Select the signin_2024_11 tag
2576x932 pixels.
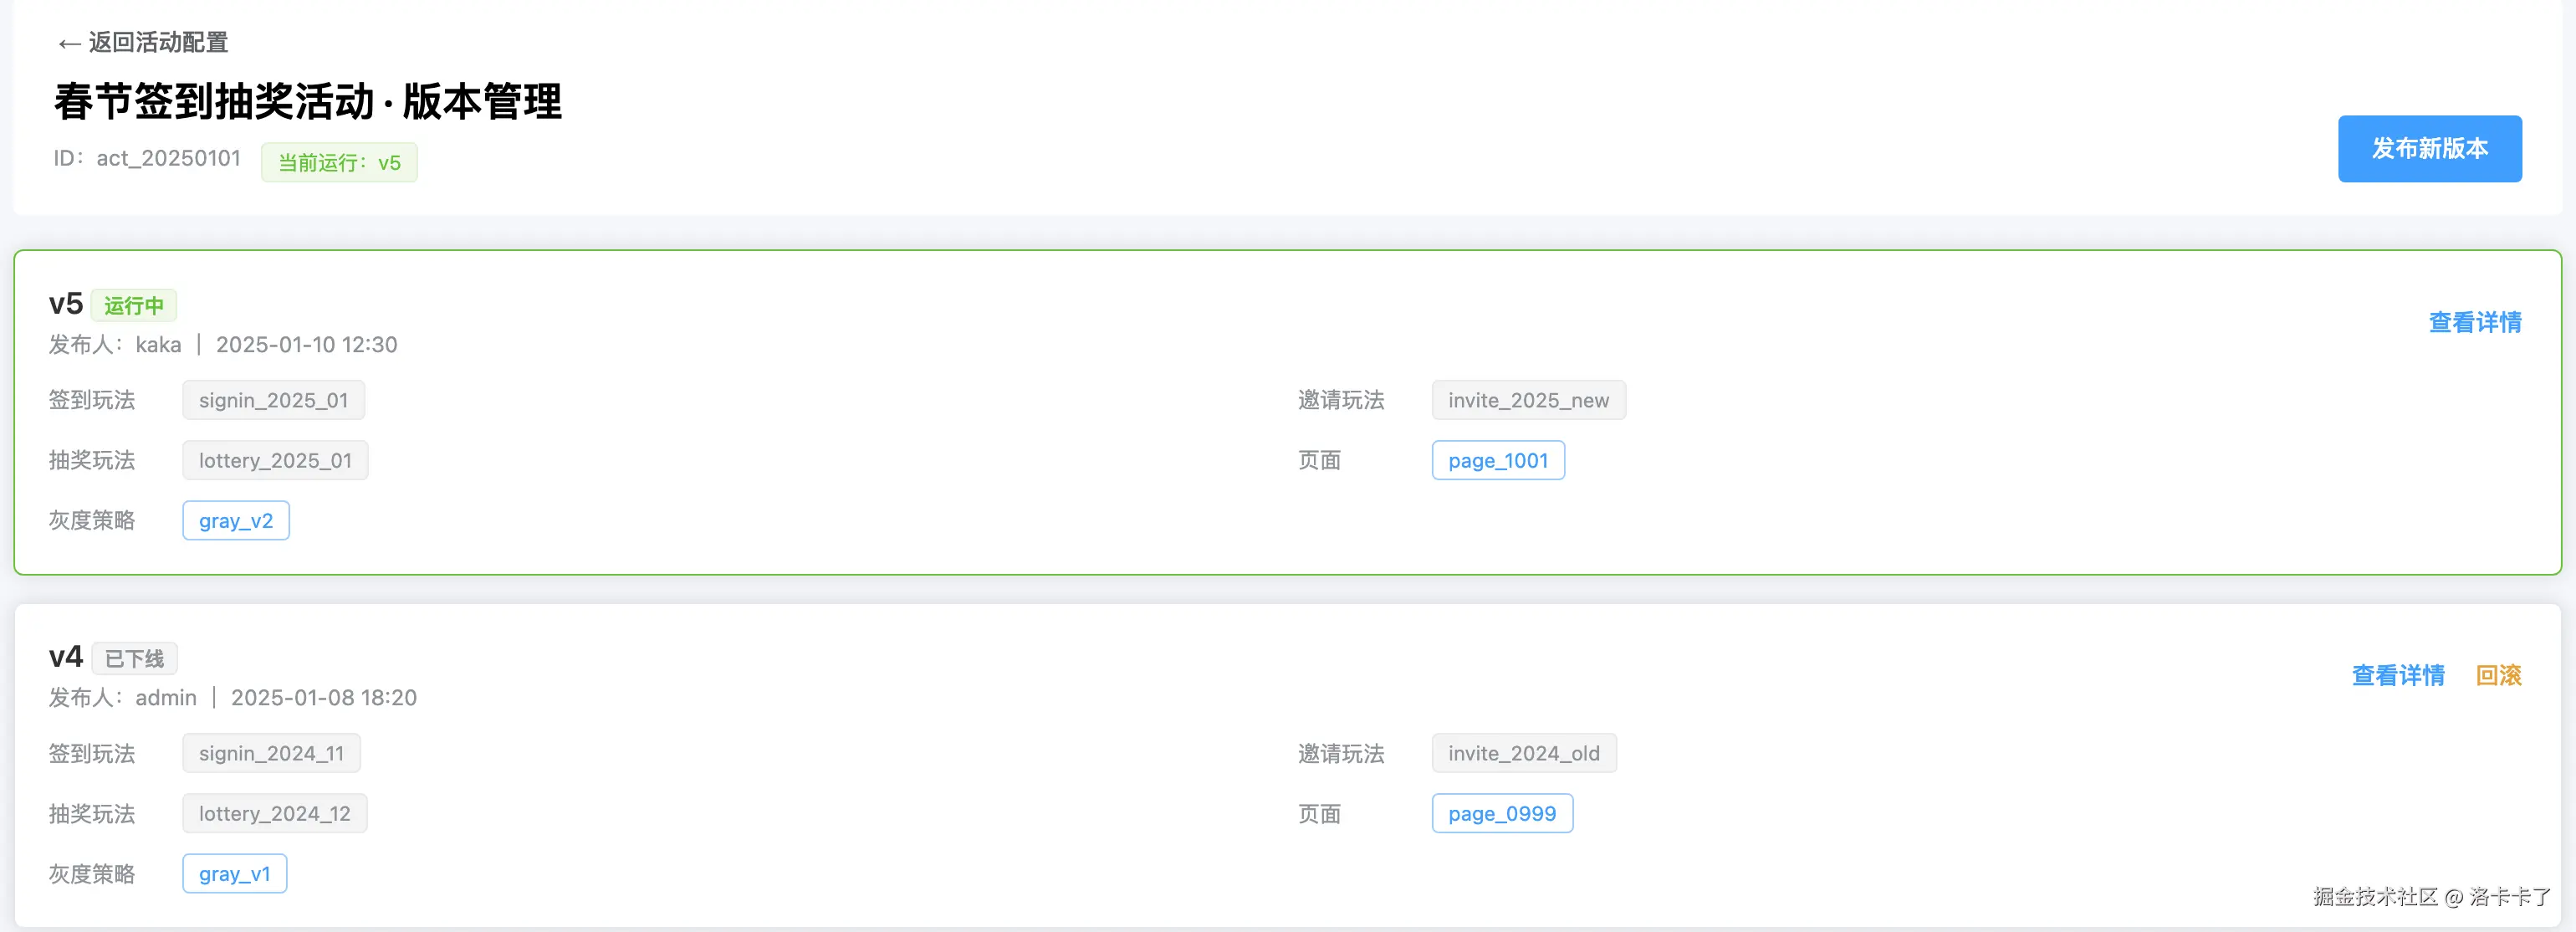pyautogui.click(x=271, y=754)
